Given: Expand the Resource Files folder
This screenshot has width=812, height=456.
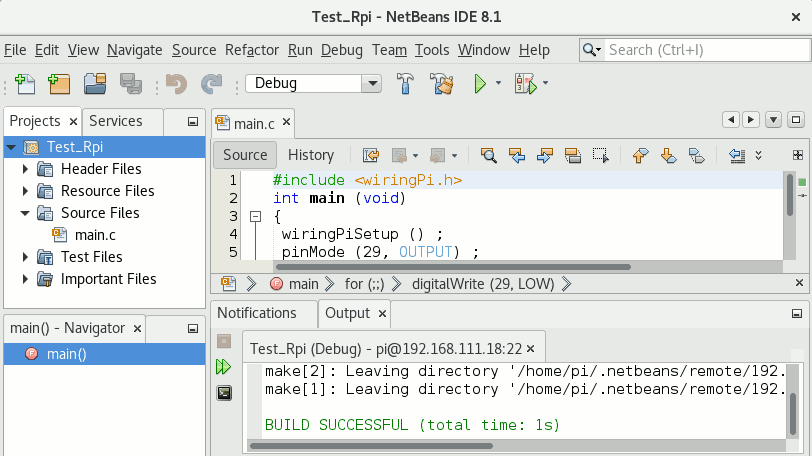Looking at the screenshot, I should 25,191.
